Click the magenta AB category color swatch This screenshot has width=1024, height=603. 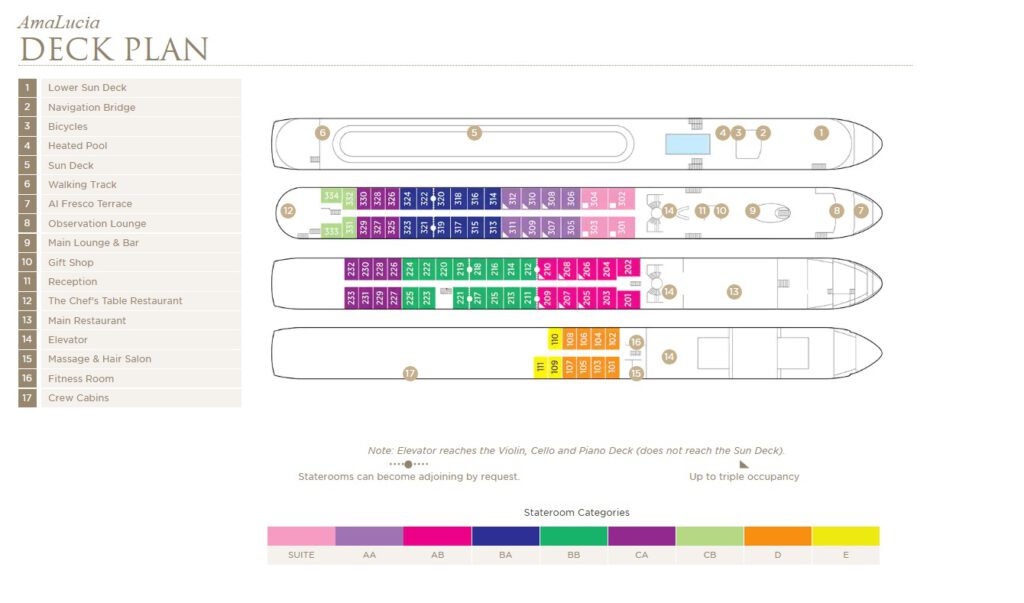coord(438,536)
